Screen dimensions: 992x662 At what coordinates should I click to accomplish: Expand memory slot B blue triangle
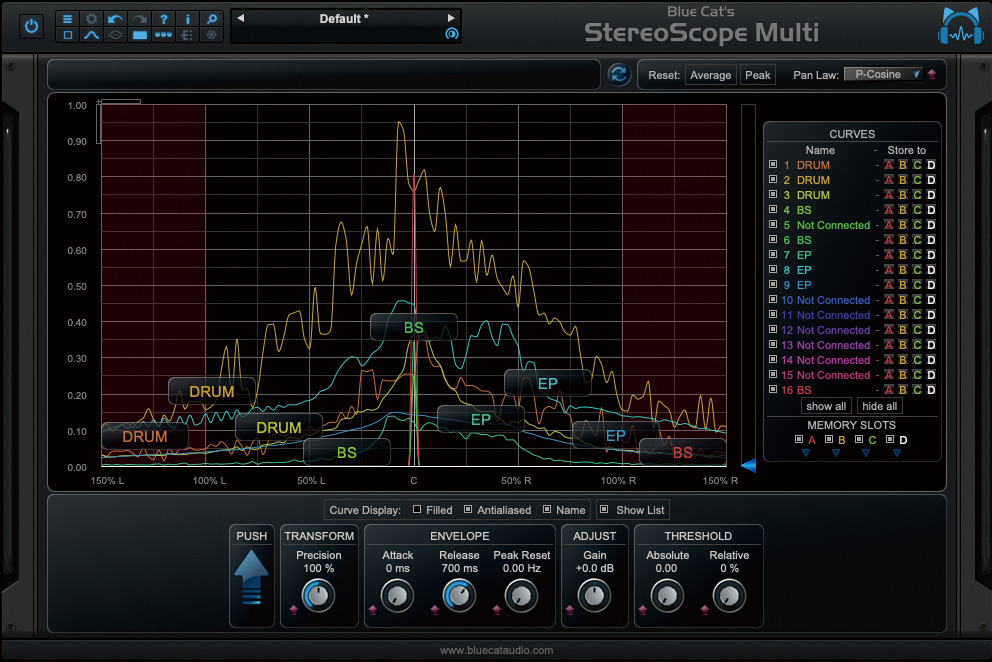(836, 453)
